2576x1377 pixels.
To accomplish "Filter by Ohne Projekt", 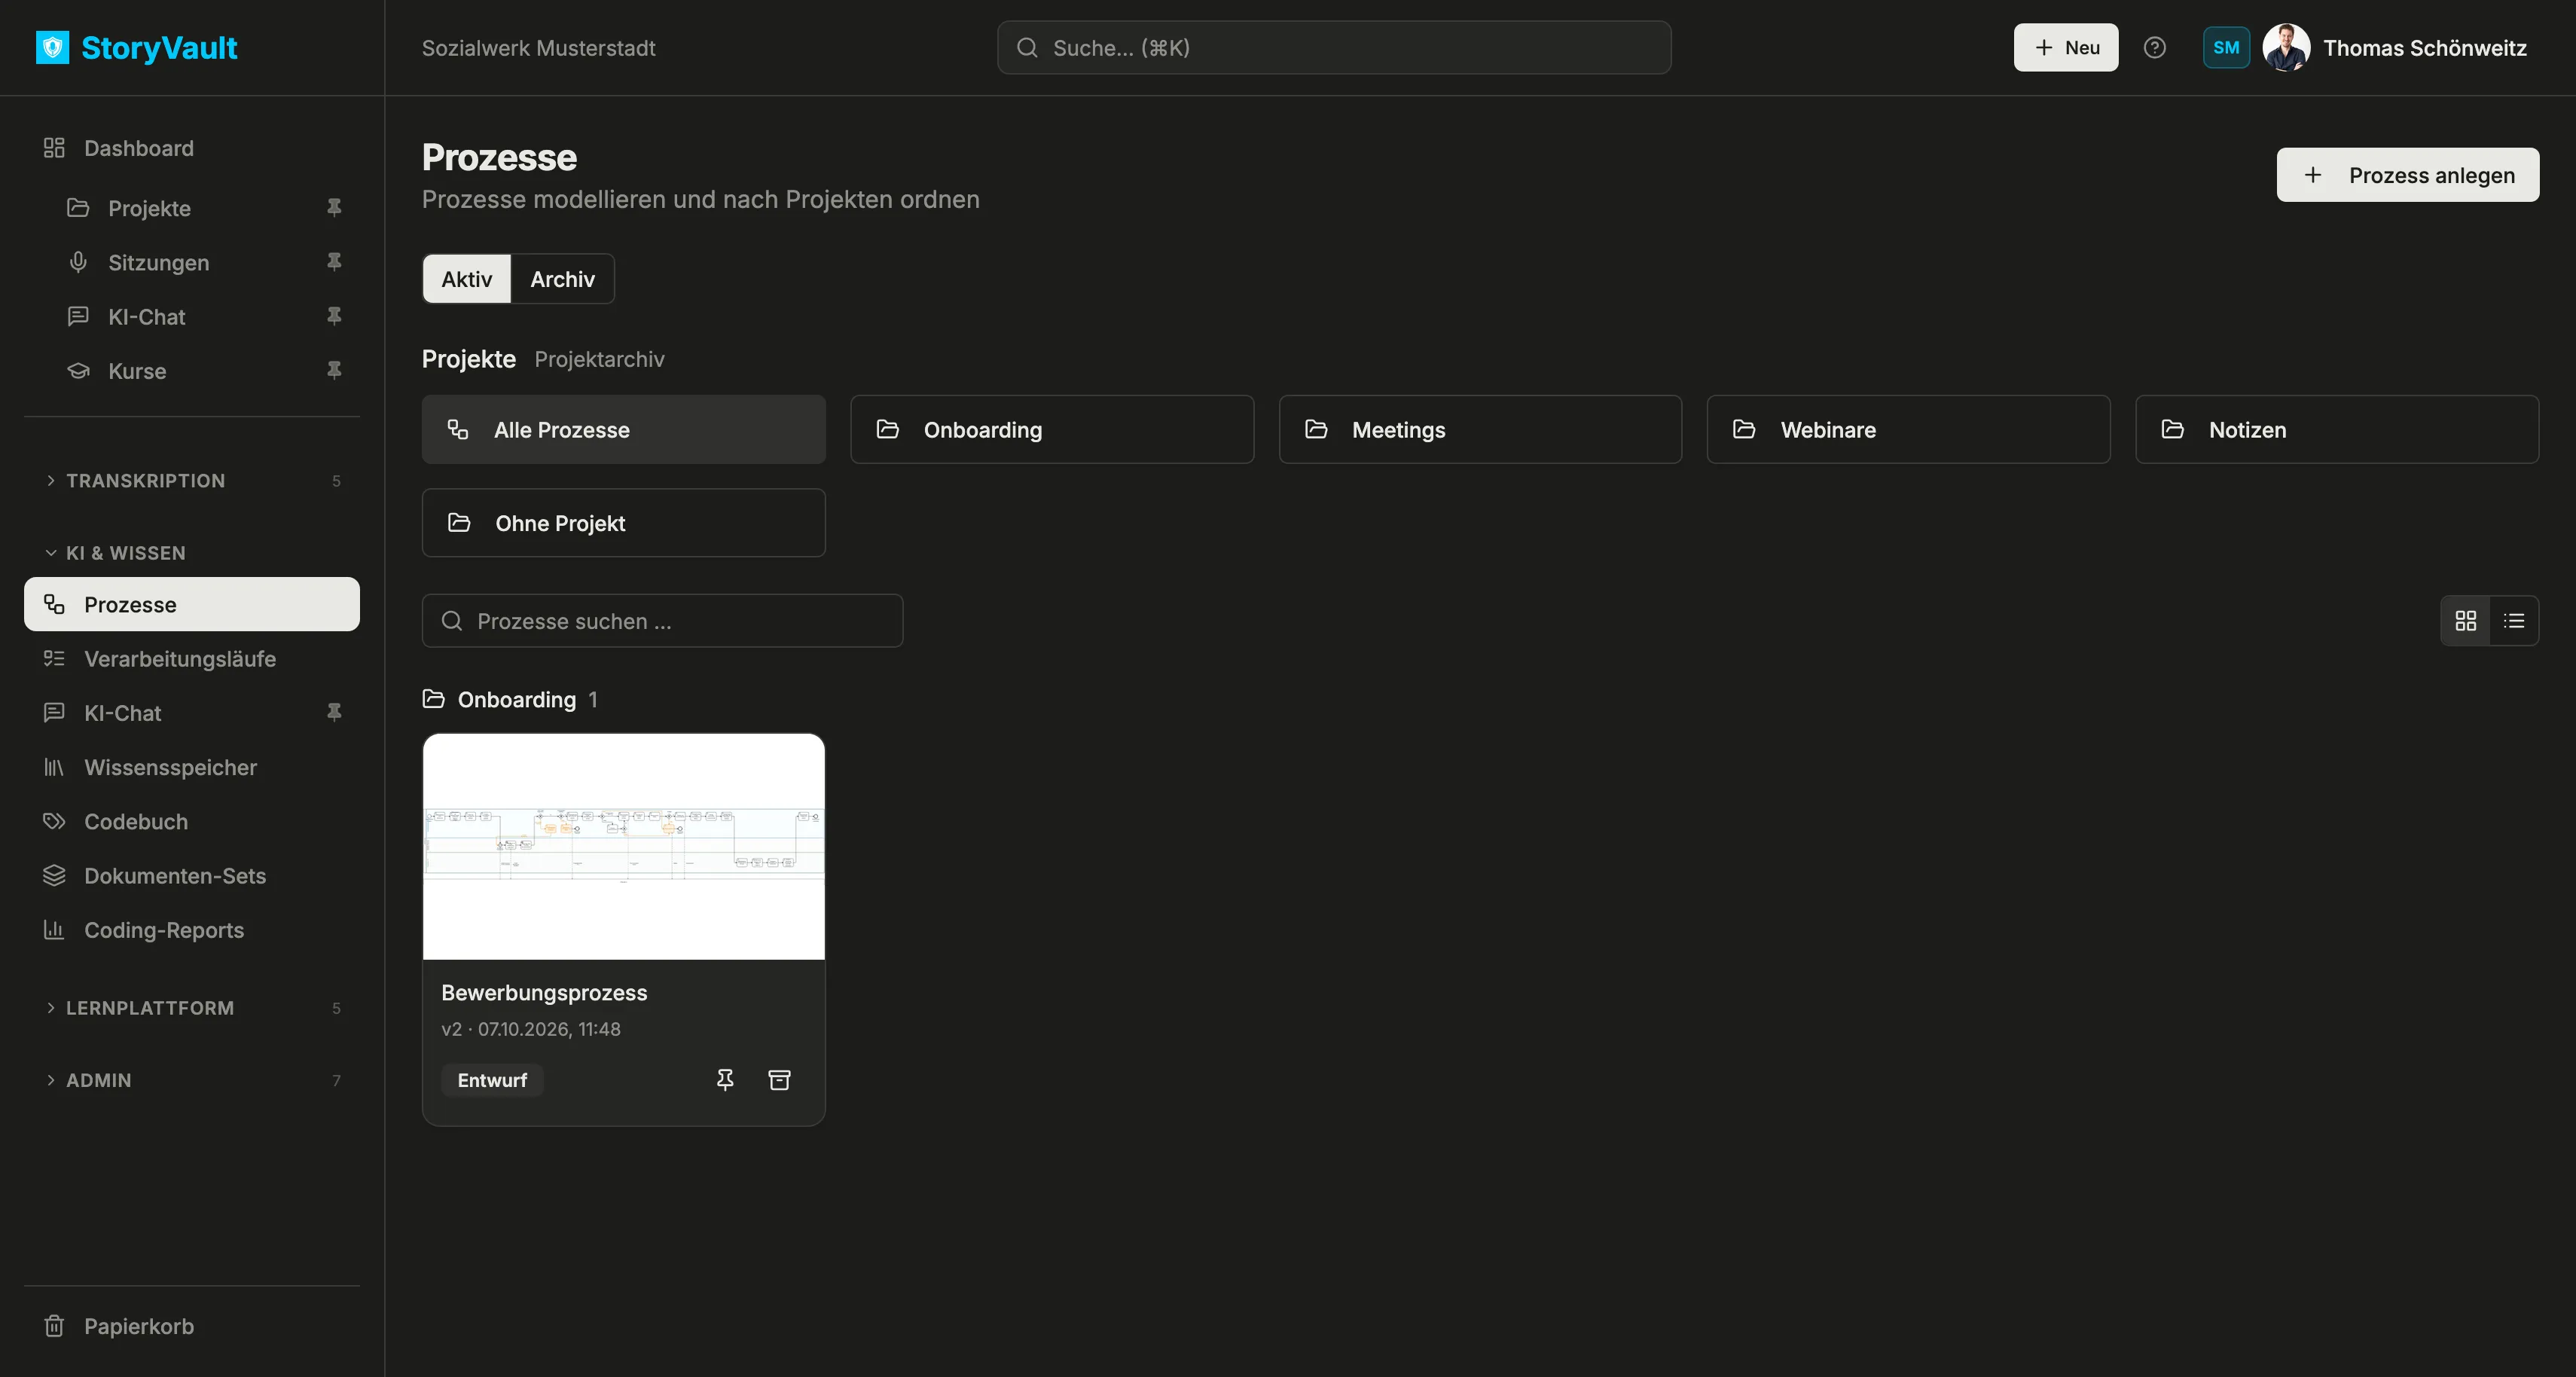I will tap(624, 522).
